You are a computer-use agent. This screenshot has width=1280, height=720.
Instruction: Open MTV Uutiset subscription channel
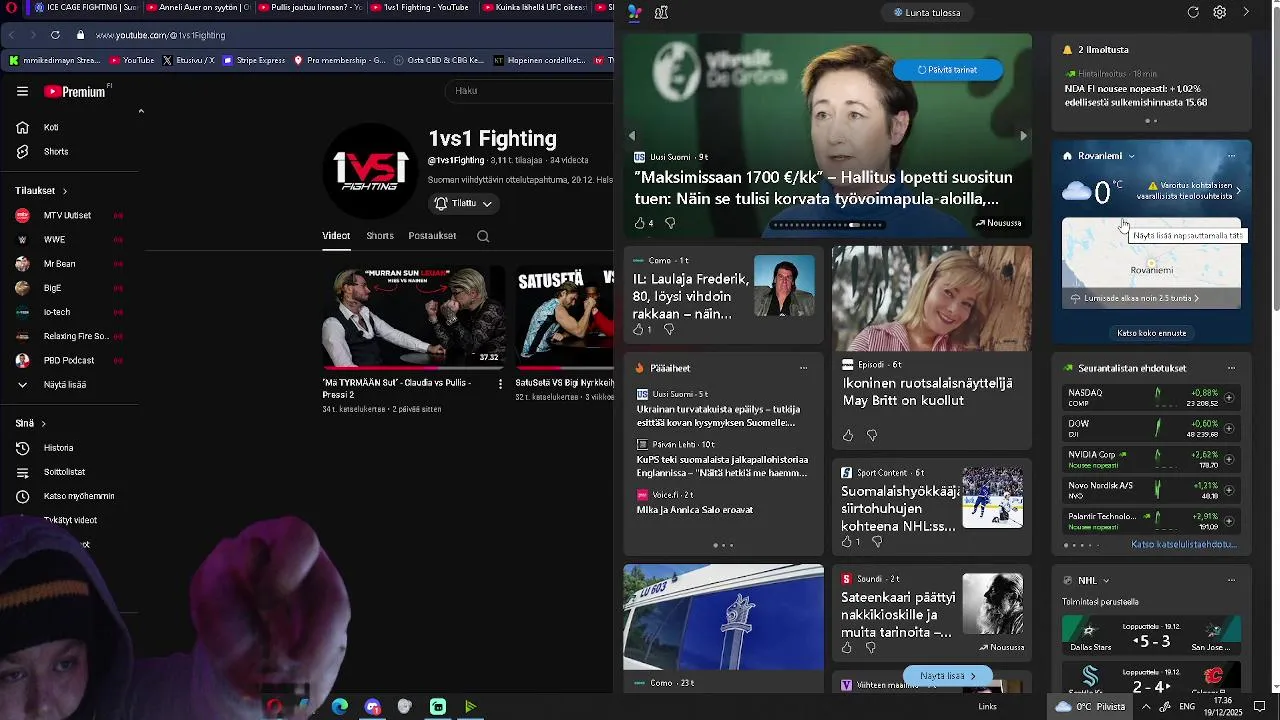(68, 216)
